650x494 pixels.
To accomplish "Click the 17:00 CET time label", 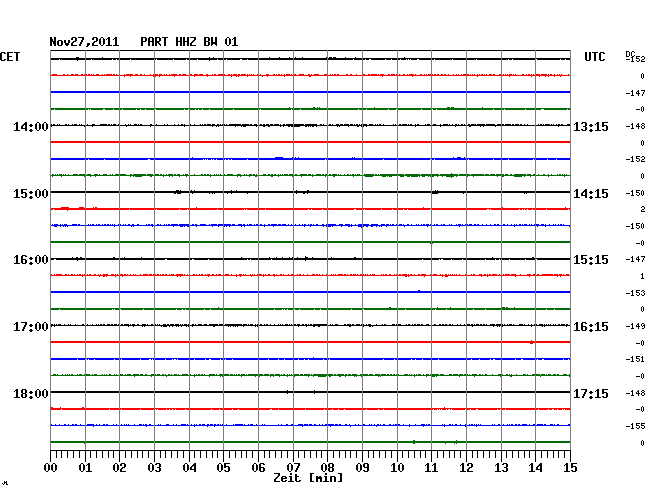I will pyautogui.click(x=31, y=327).
